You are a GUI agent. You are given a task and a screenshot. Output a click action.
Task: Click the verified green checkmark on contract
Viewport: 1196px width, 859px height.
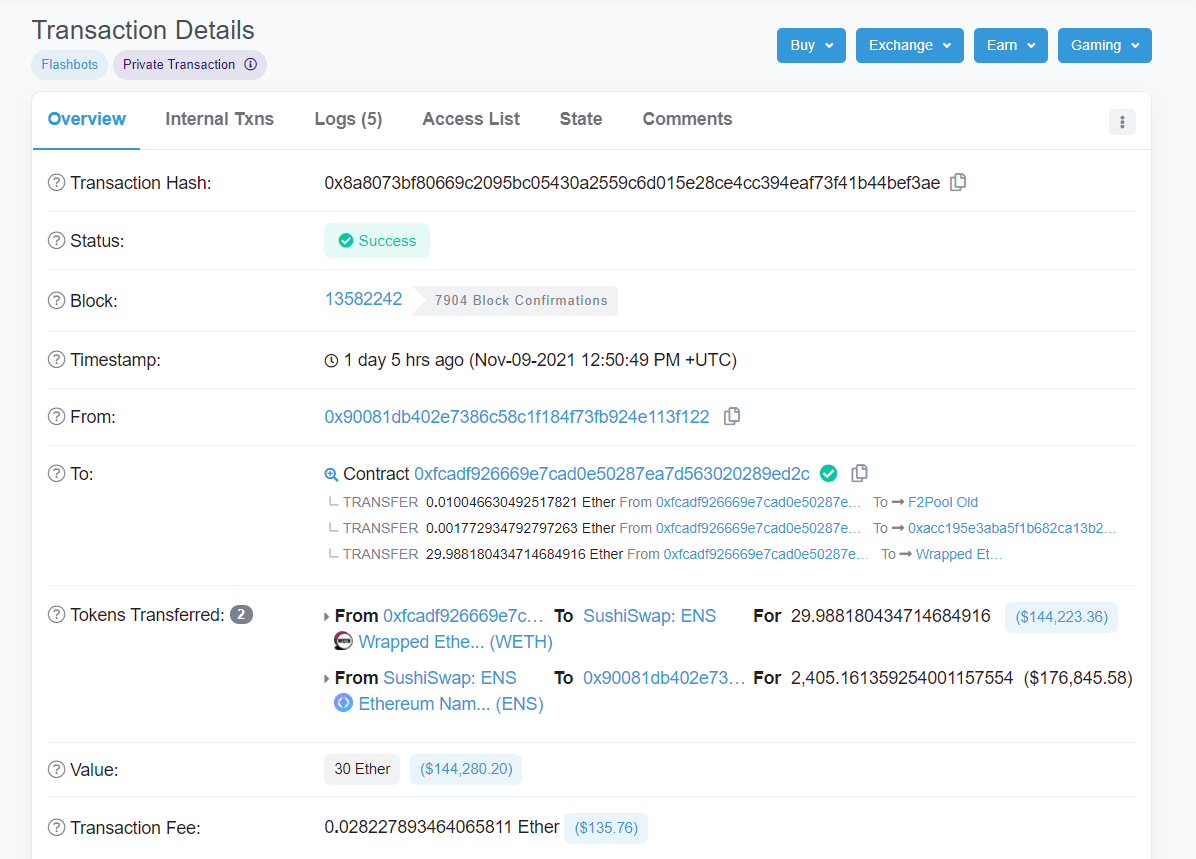coord(828,474)
